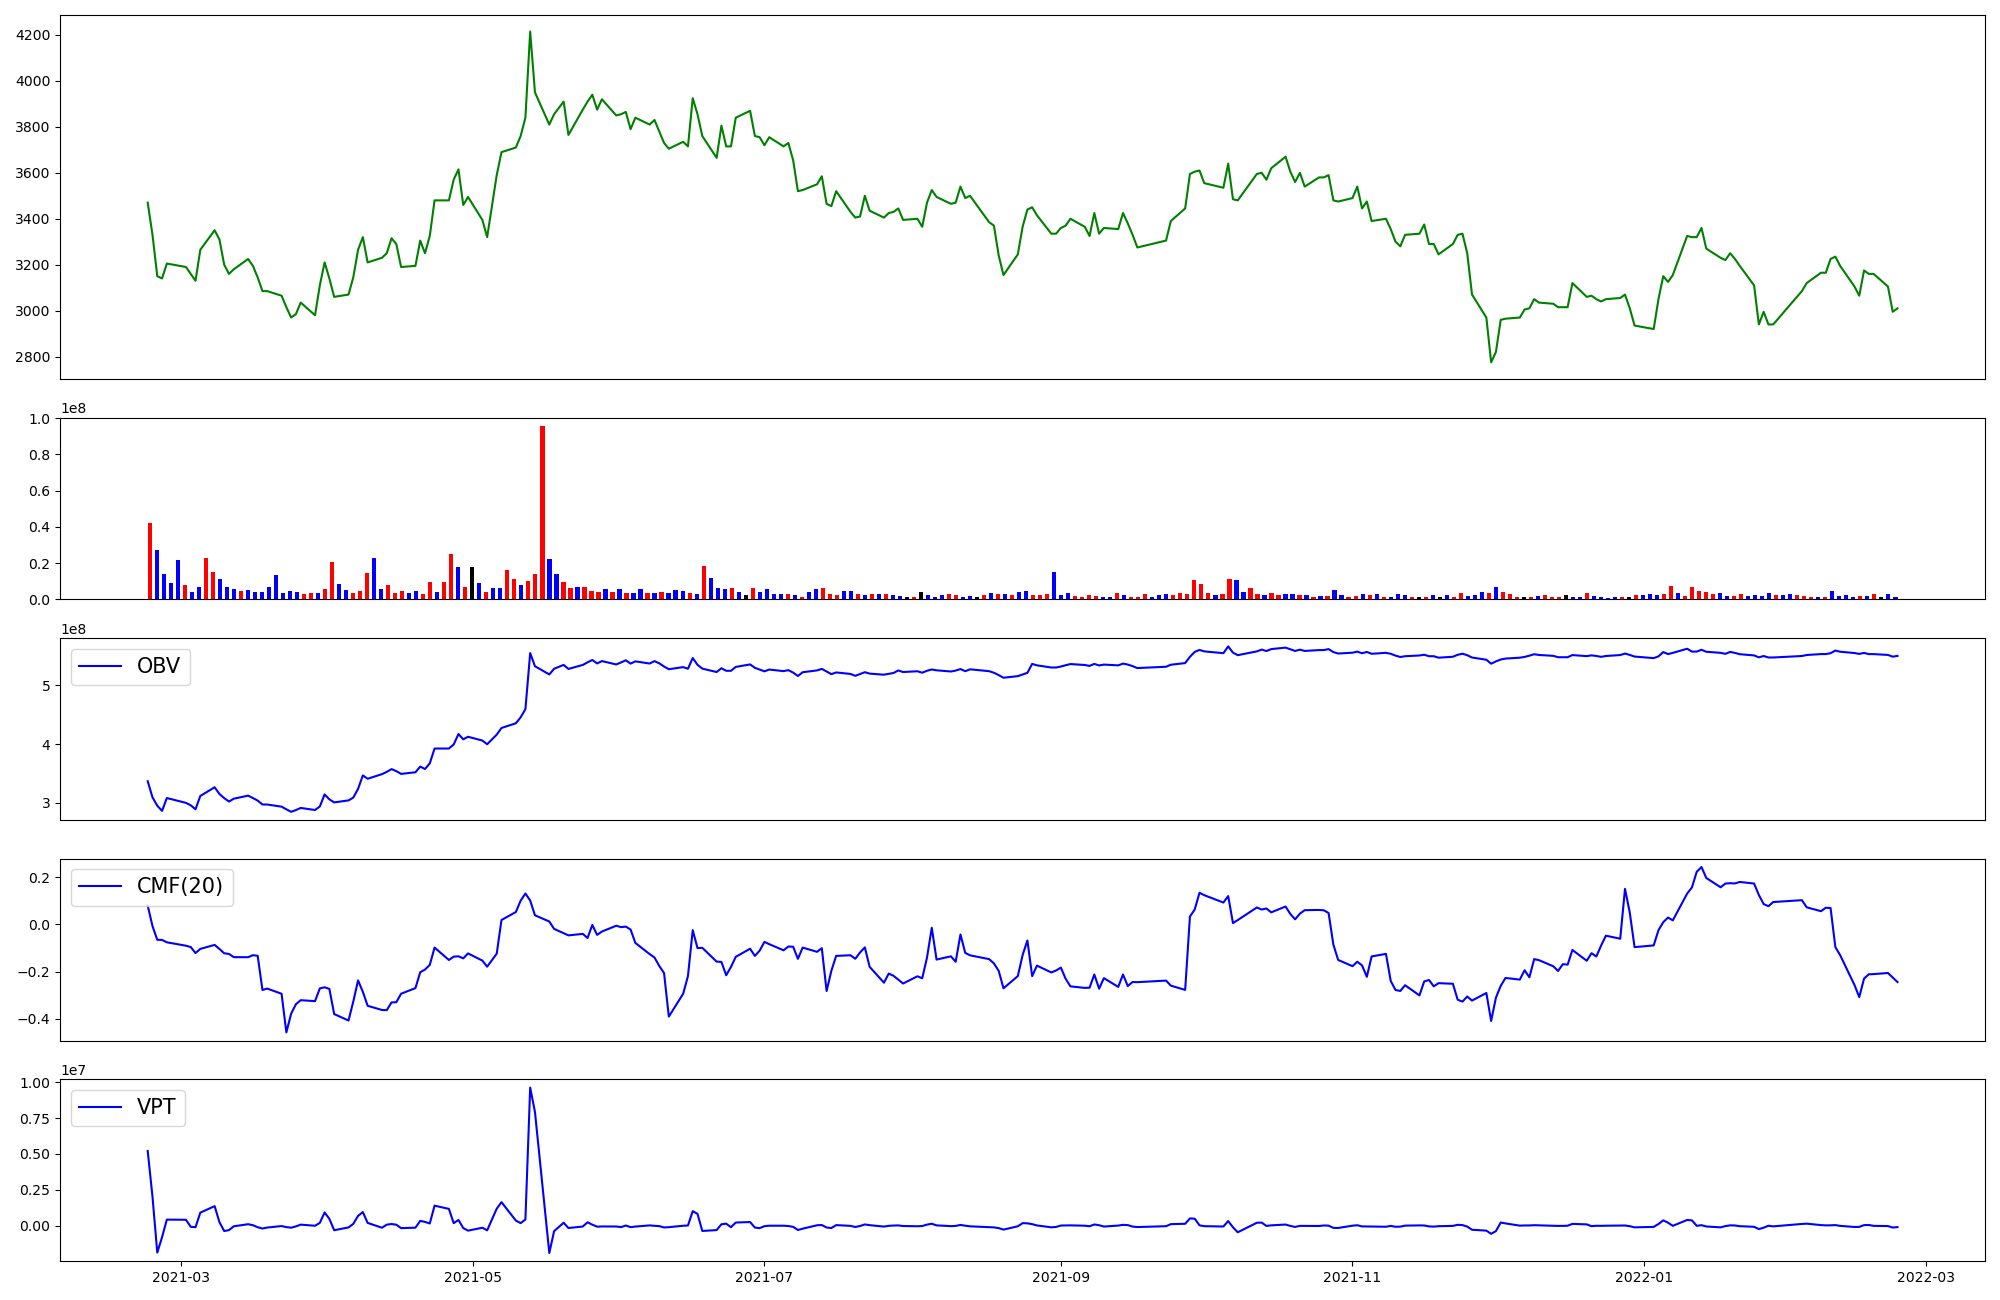Screen dimensions: 2000x1300
Task: Click the 2022-01 date tick label
Action: (1643, 1276)
